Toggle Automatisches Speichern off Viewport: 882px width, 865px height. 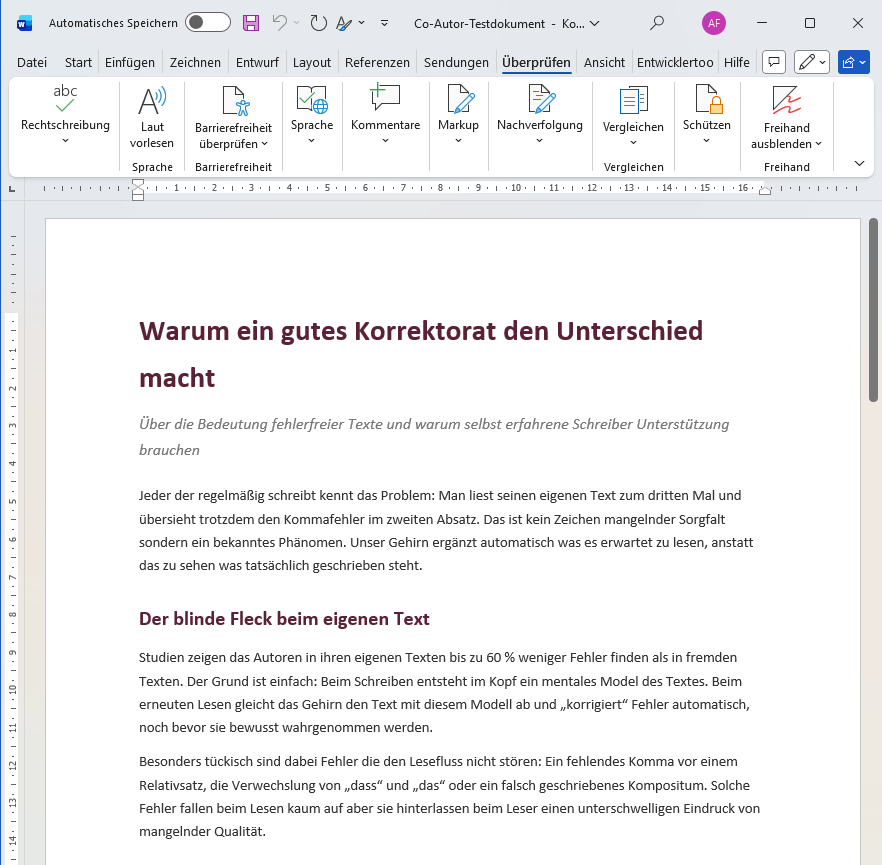pos(207,22)
